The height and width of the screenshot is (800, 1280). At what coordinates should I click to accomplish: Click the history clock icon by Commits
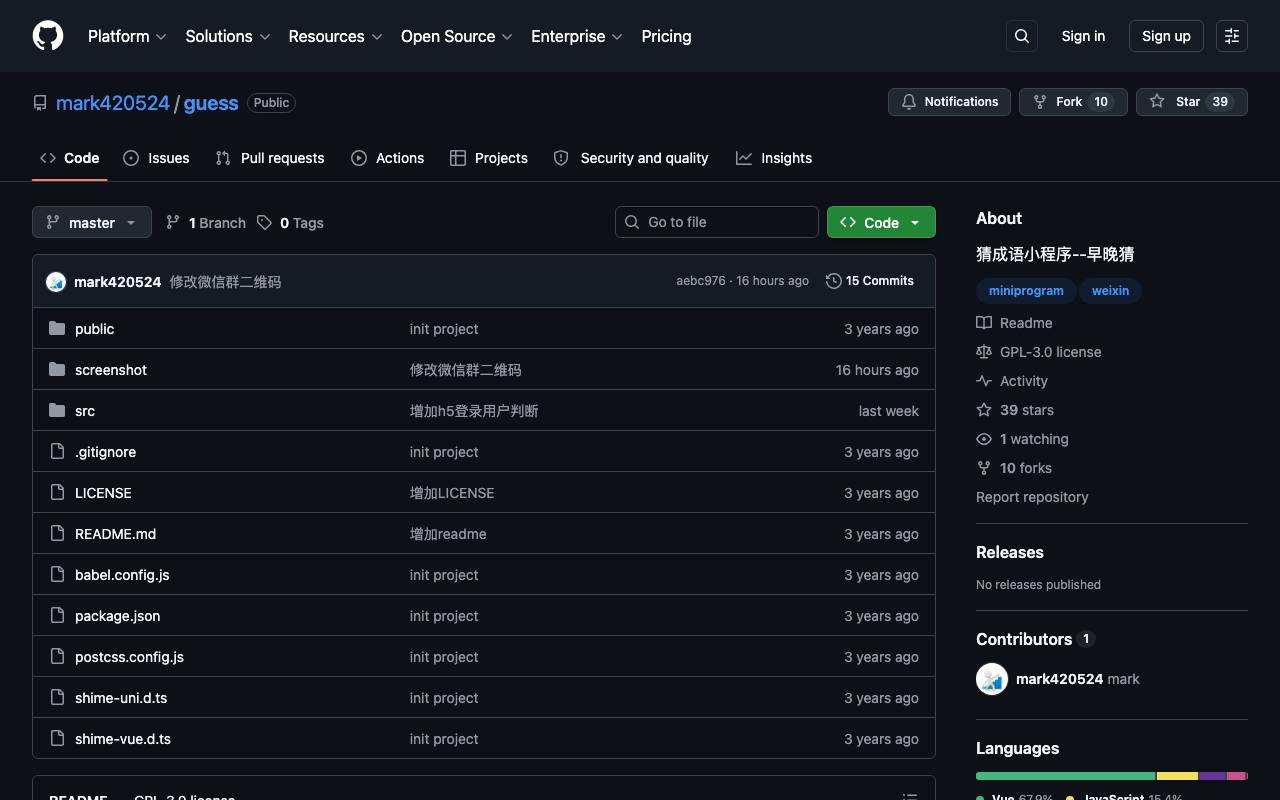(833, 281)
